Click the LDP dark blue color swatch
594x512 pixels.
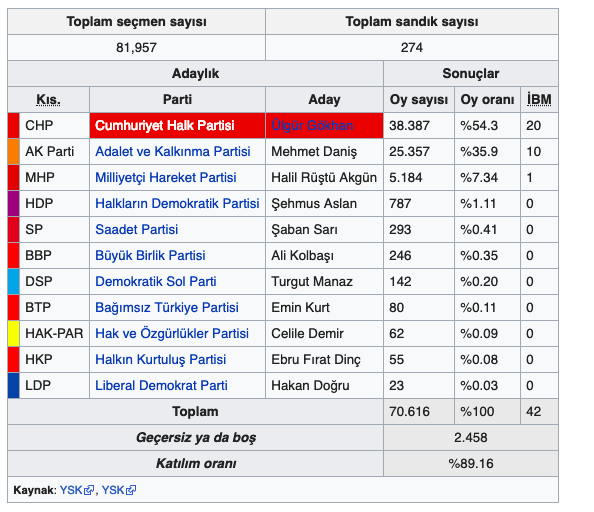[14, 386]
